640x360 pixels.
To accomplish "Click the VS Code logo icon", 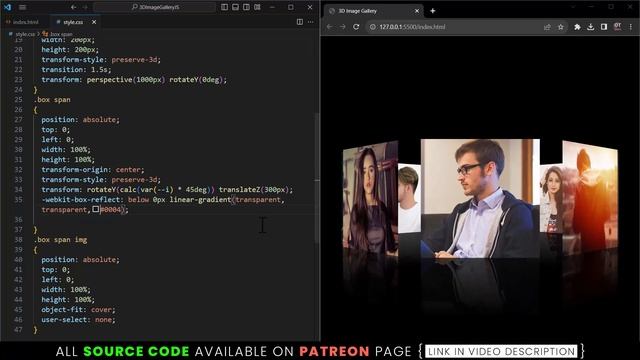I will tap(7, 7).
